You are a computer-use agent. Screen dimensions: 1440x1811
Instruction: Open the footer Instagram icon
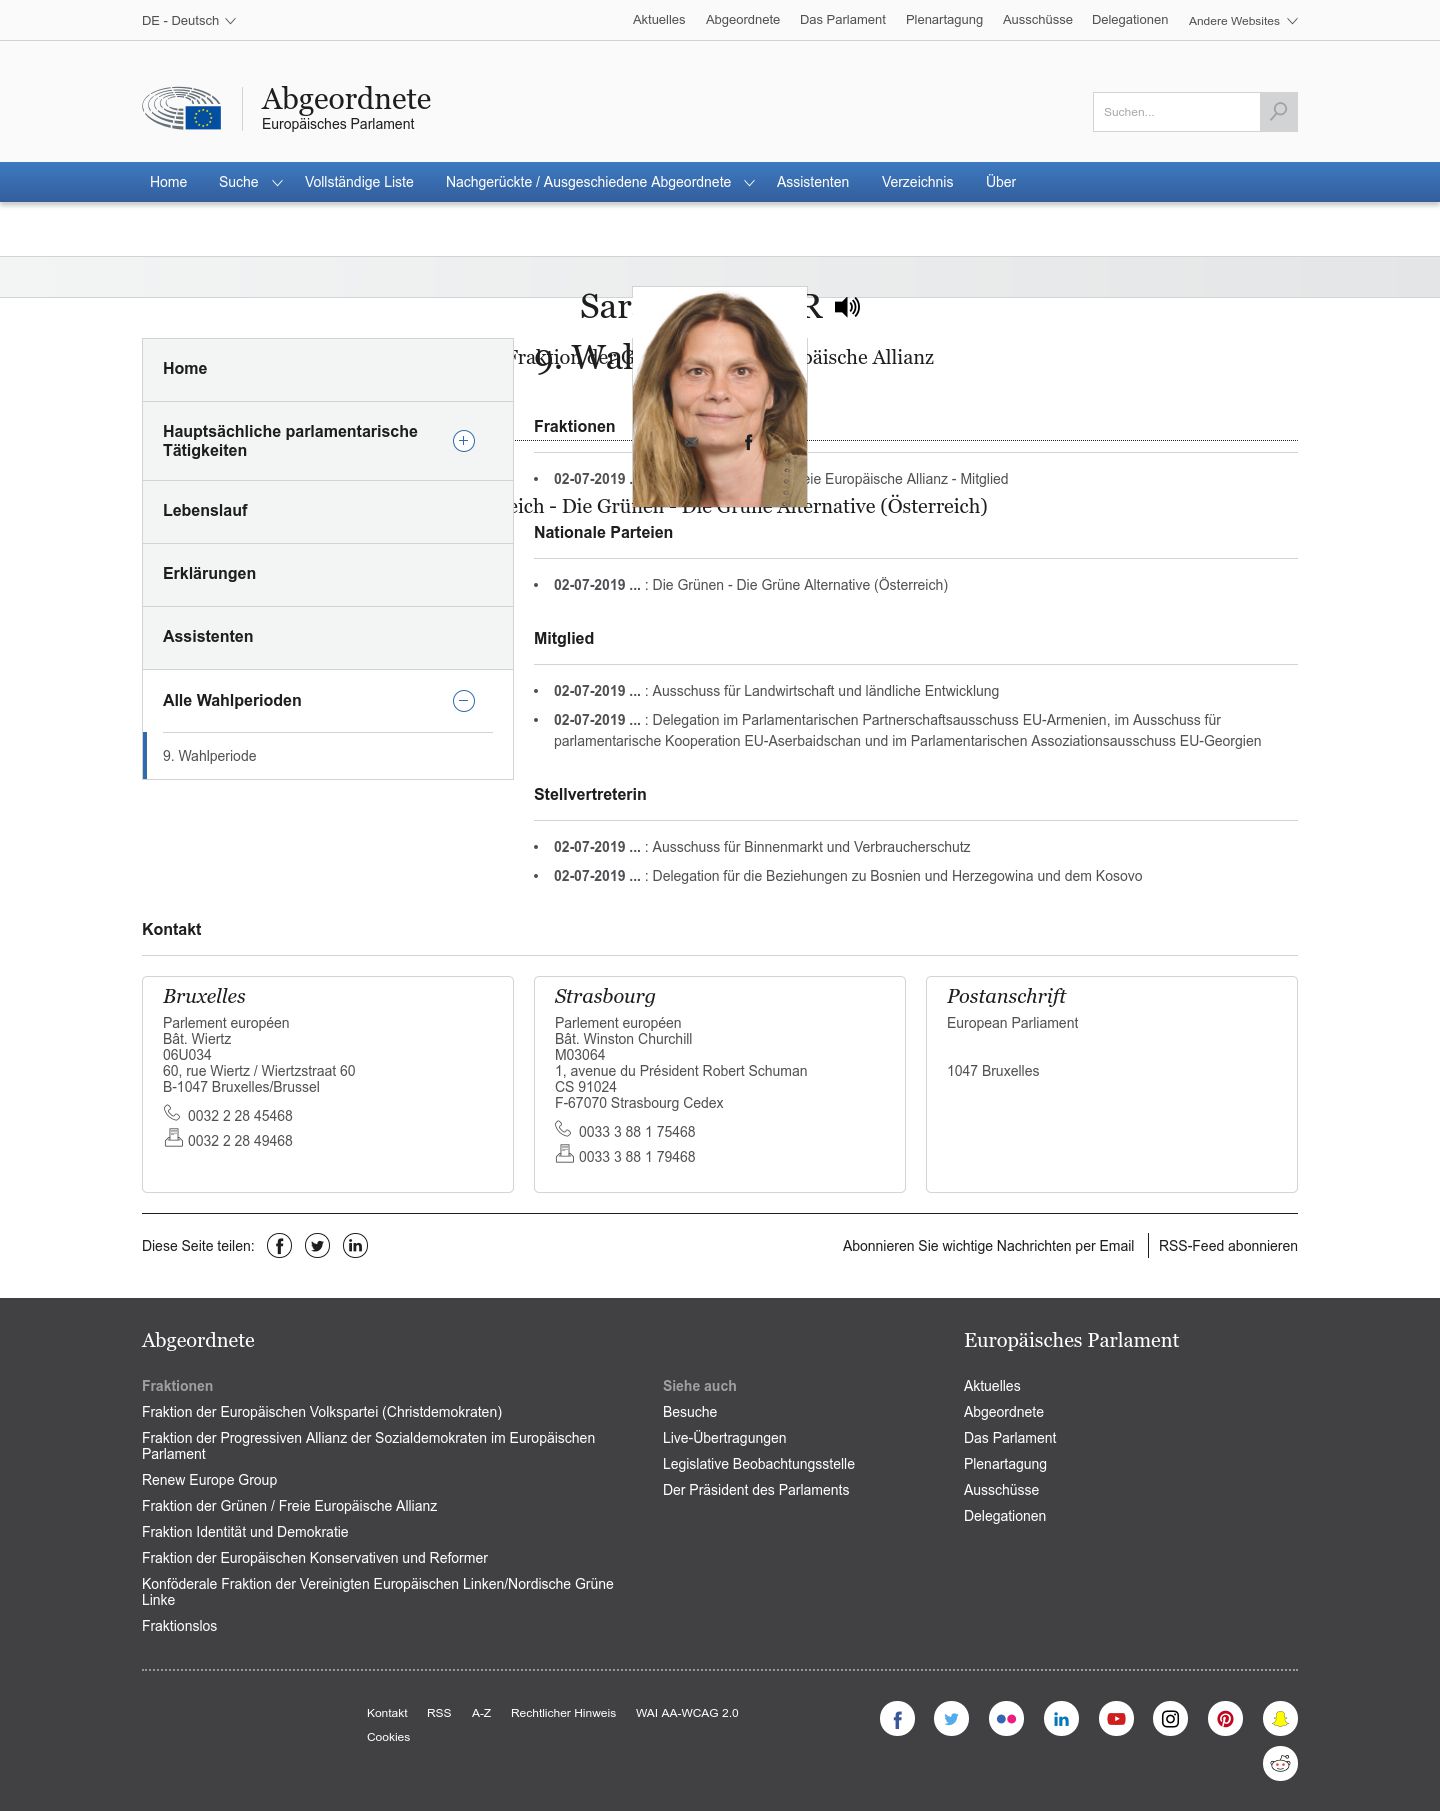pyautogui.click(x=1171, y=1719)
